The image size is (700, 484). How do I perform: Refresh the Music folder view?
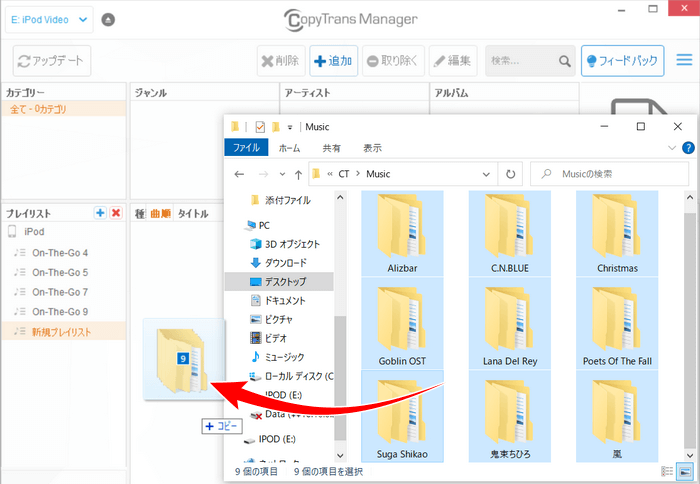510,174
